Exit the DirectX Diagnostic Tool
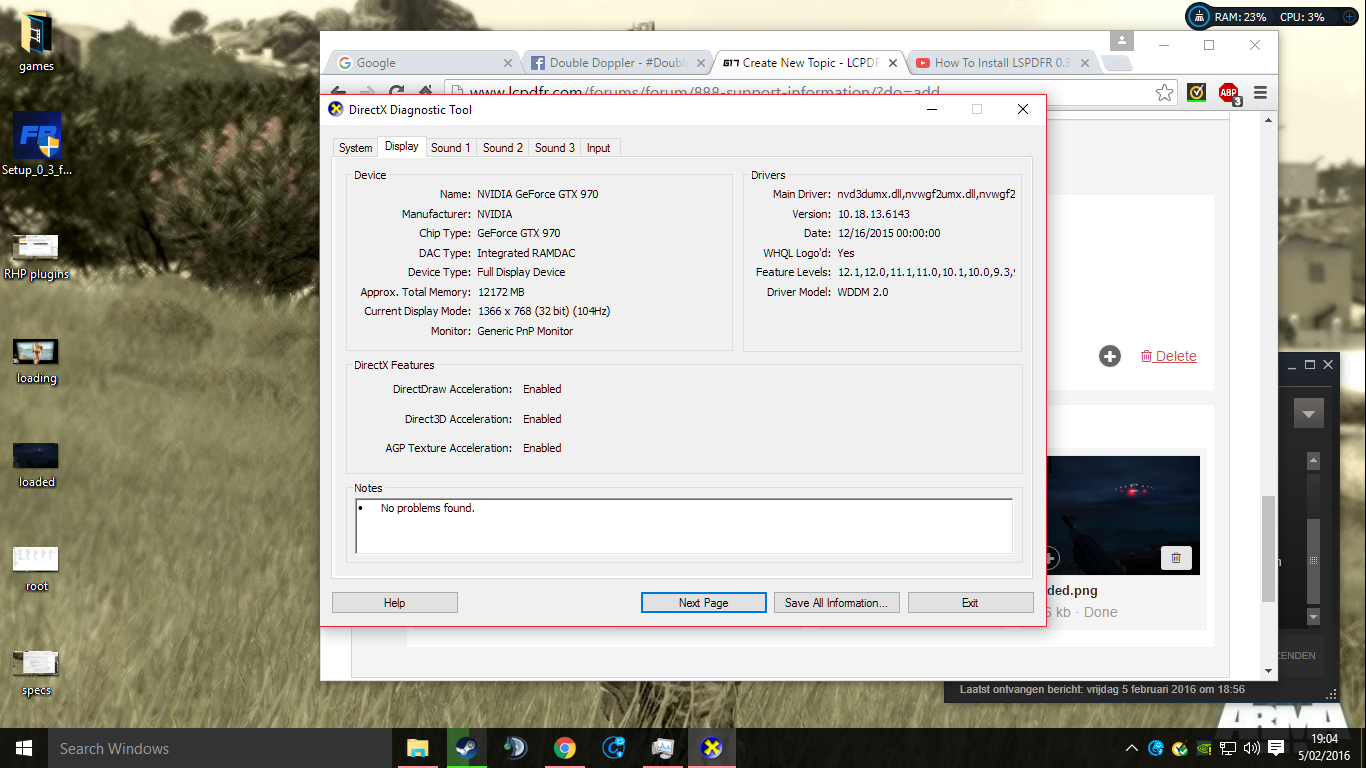The height and width of the screenshot is (768, 1366). point(970,603)
